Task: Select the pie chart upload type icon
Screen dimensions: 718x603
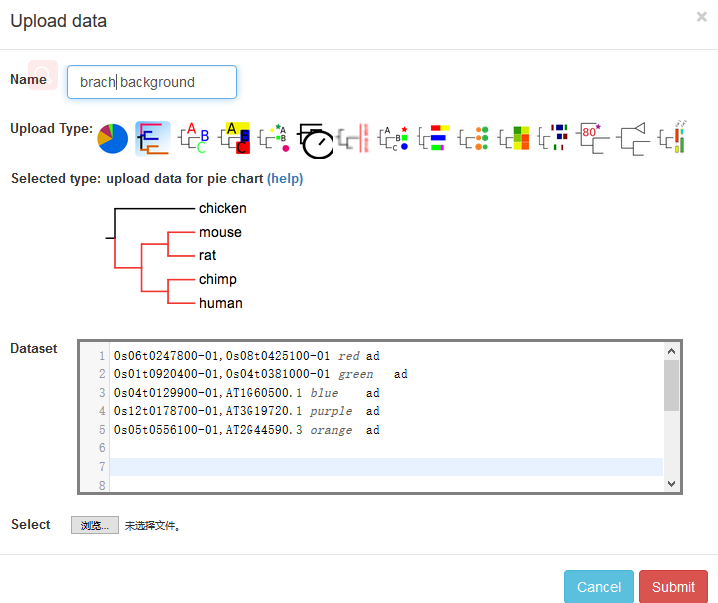Action: click(112, 138)
